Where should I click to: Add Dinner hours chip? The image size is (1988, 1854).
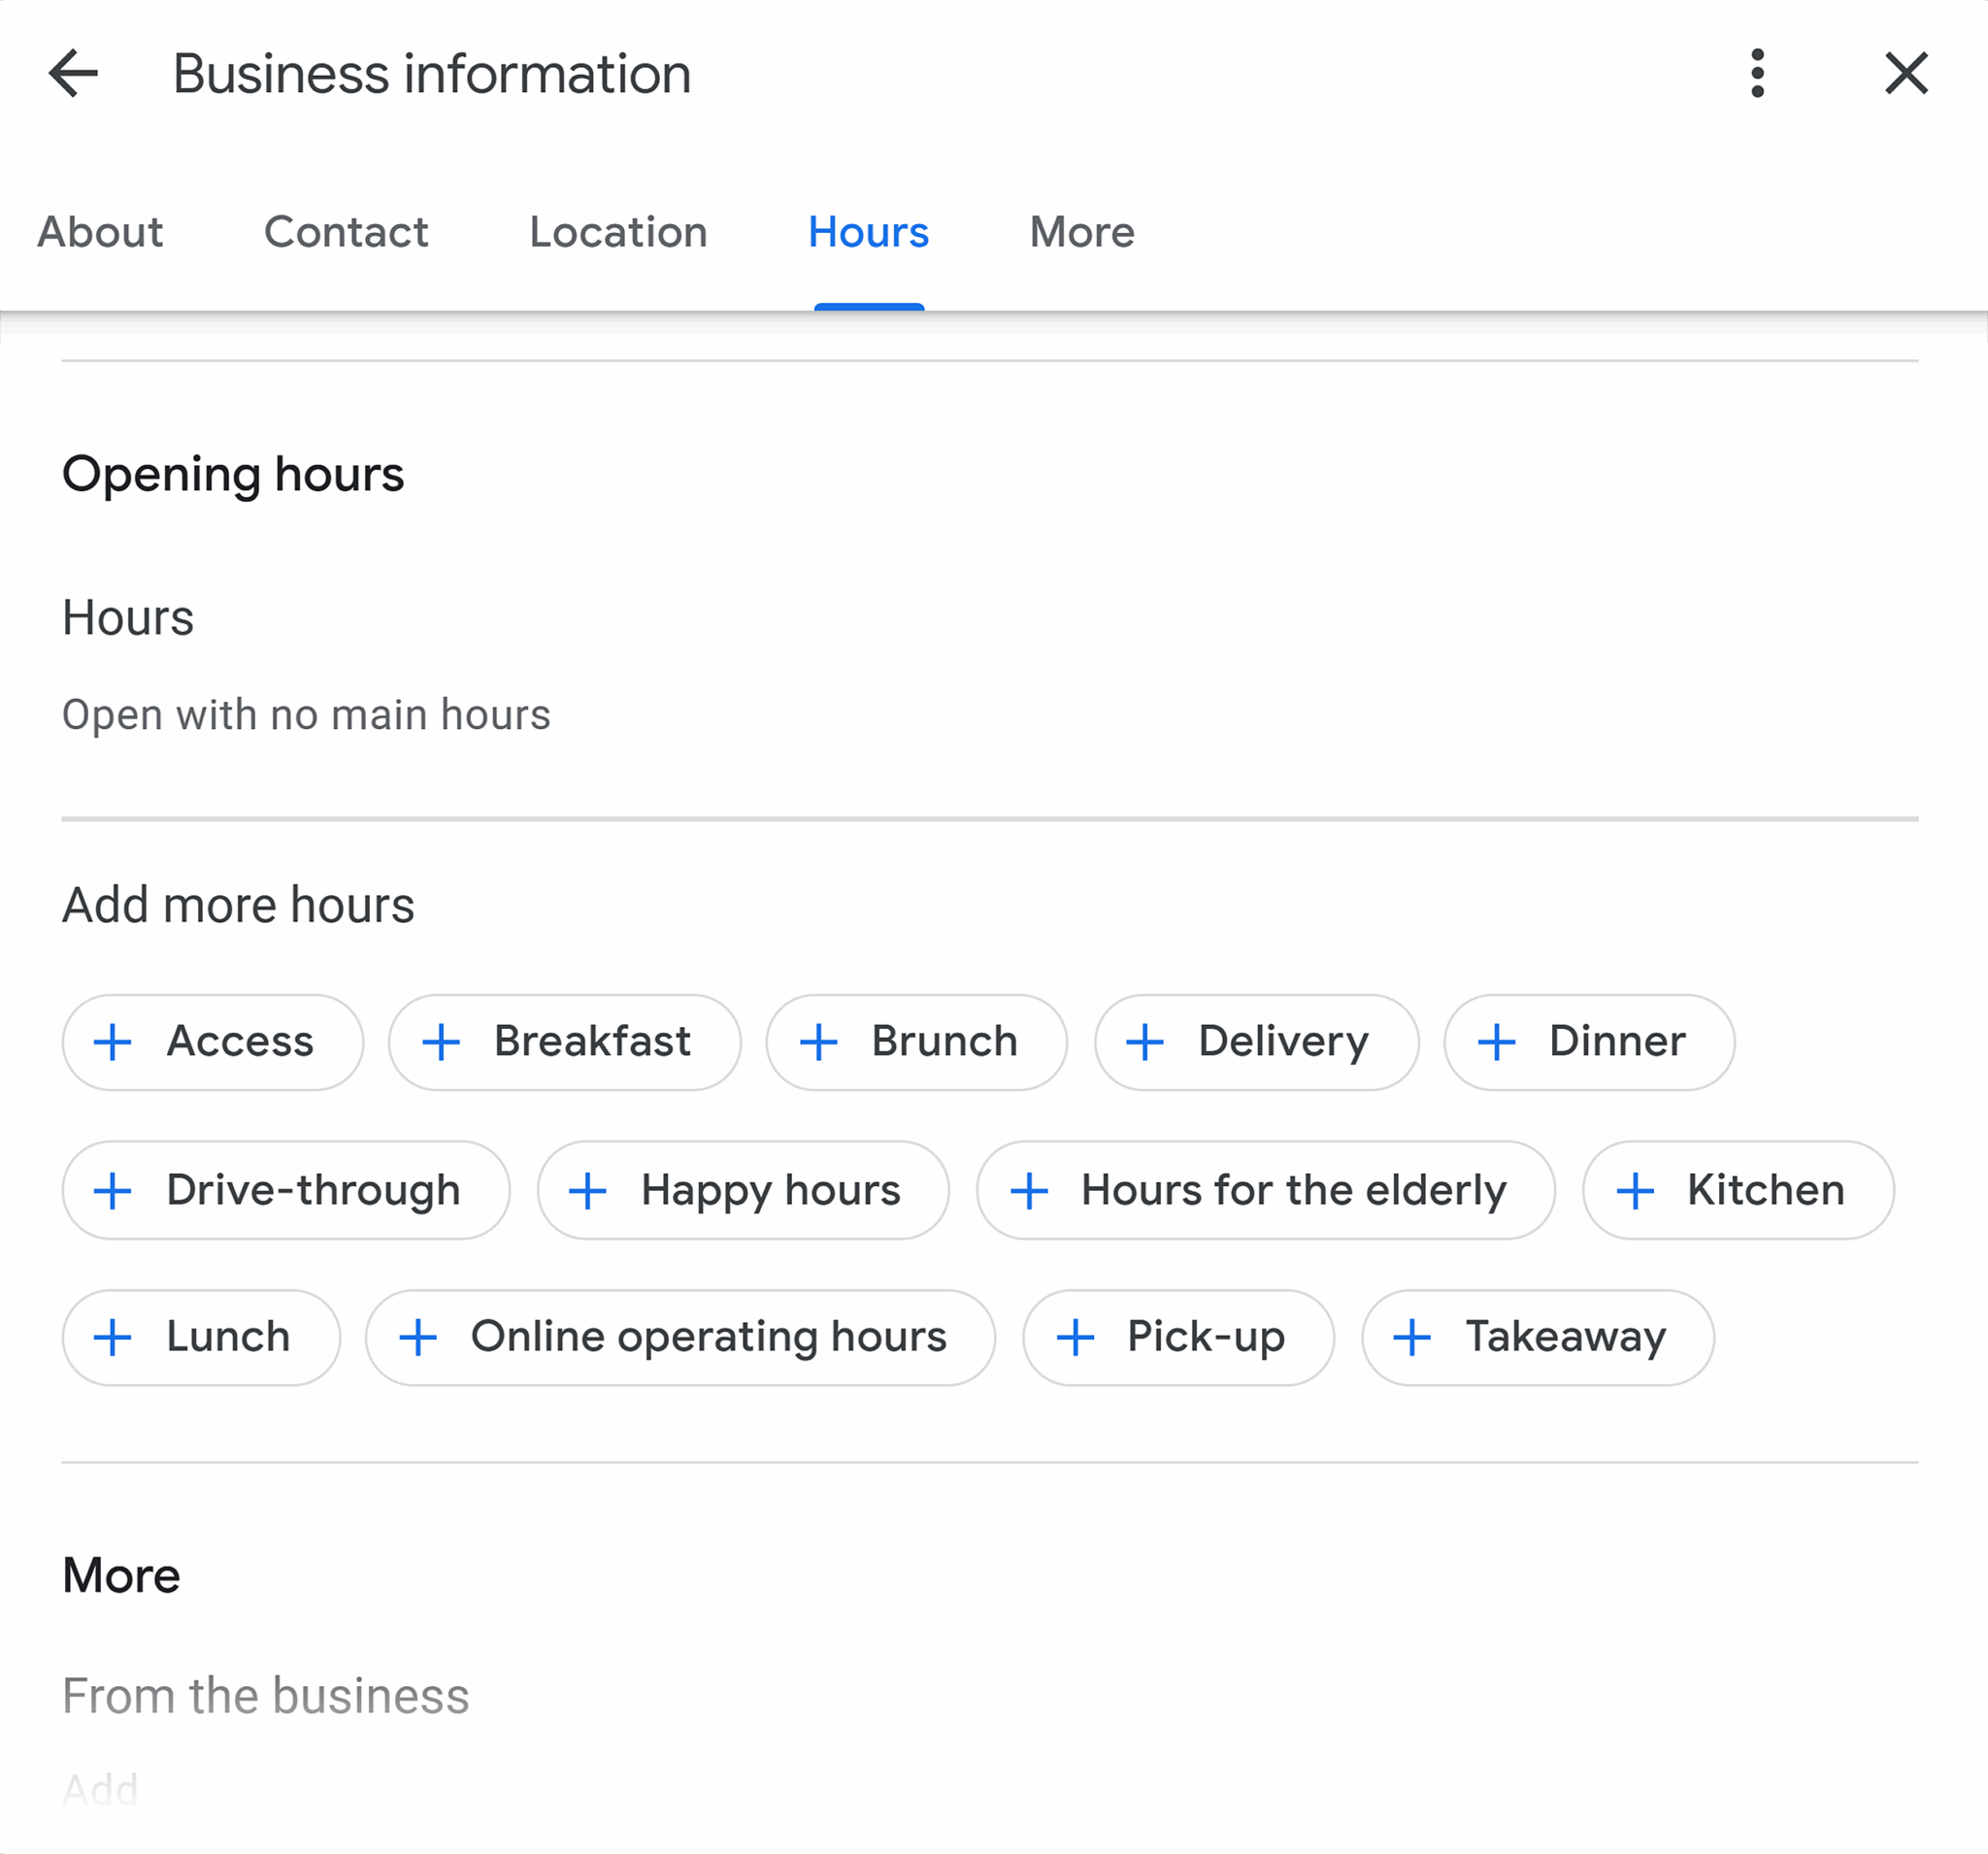click(x=1590, y=1042)
